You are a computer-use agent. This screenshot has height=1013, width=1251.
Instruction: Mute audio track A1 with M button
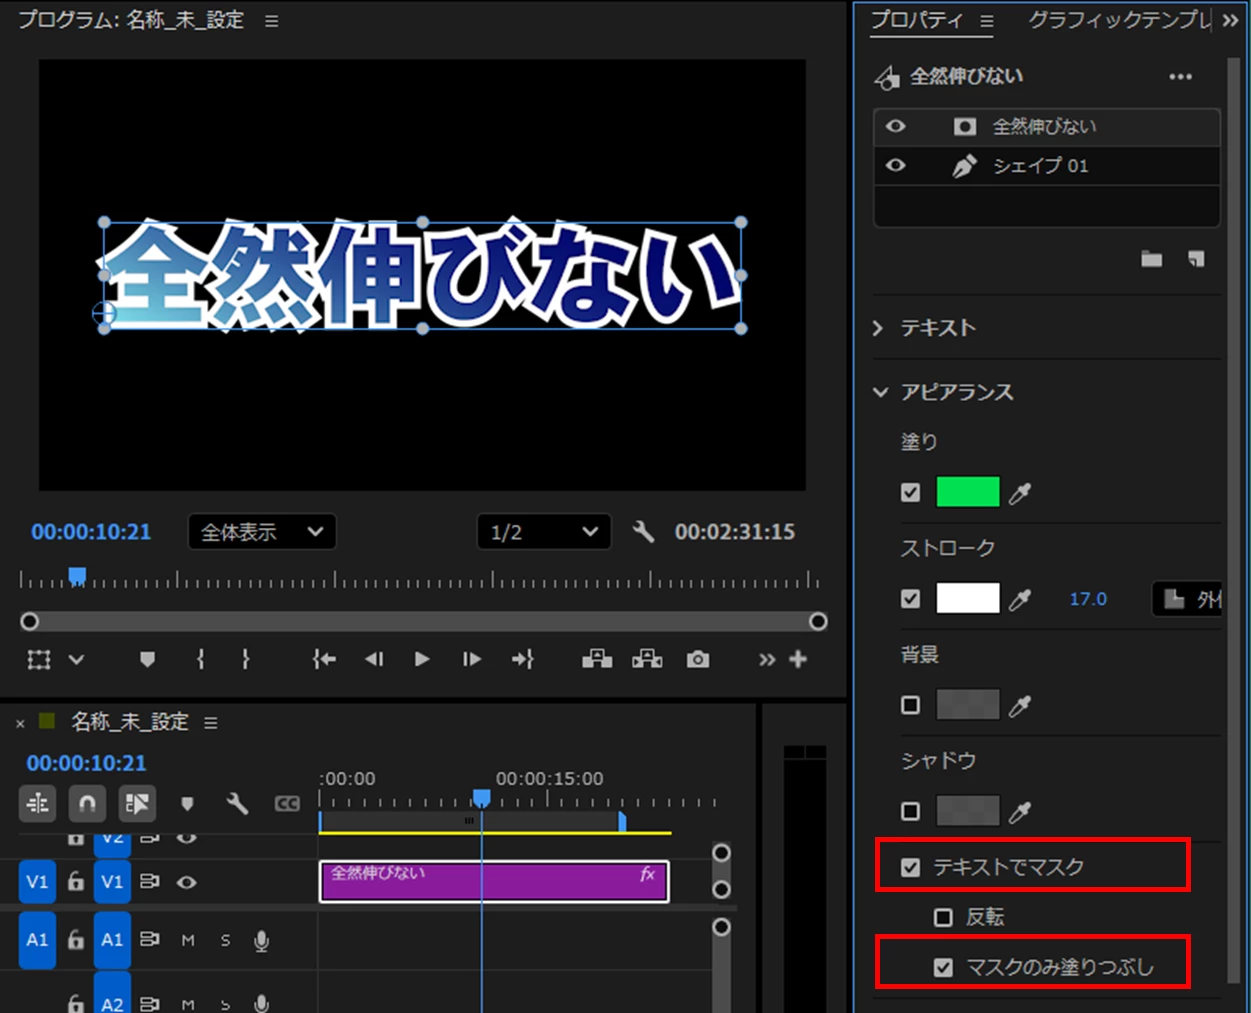pyautogui.click(x=188, y=940)
